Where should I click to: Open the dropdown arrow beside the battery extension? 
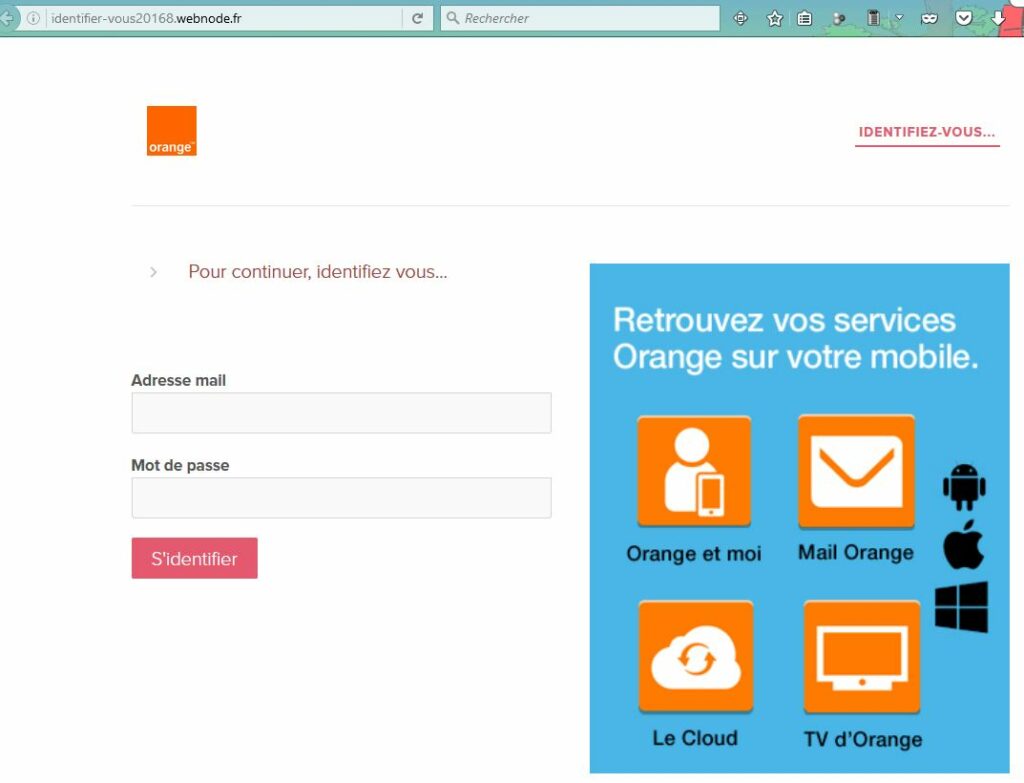pos(898,16)
